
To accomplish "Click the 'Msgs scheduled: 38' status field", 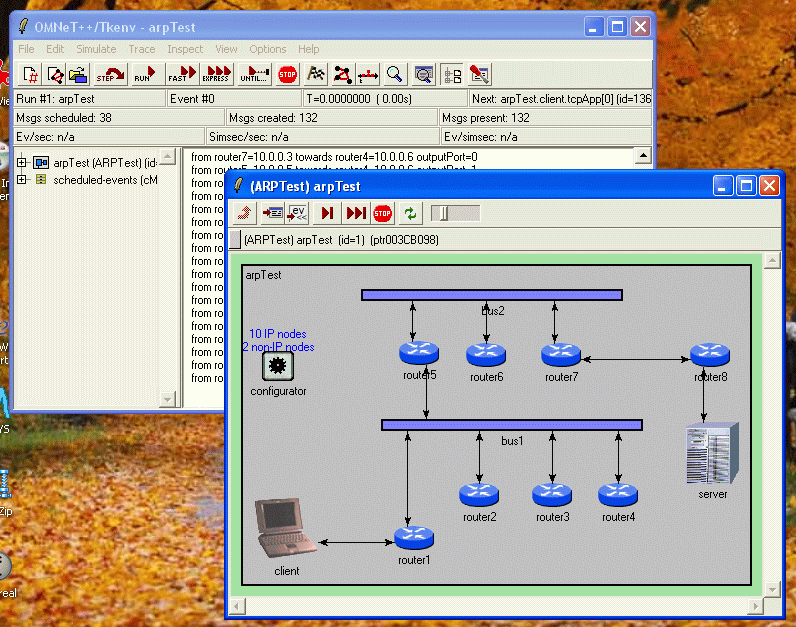I will point(119,118).
